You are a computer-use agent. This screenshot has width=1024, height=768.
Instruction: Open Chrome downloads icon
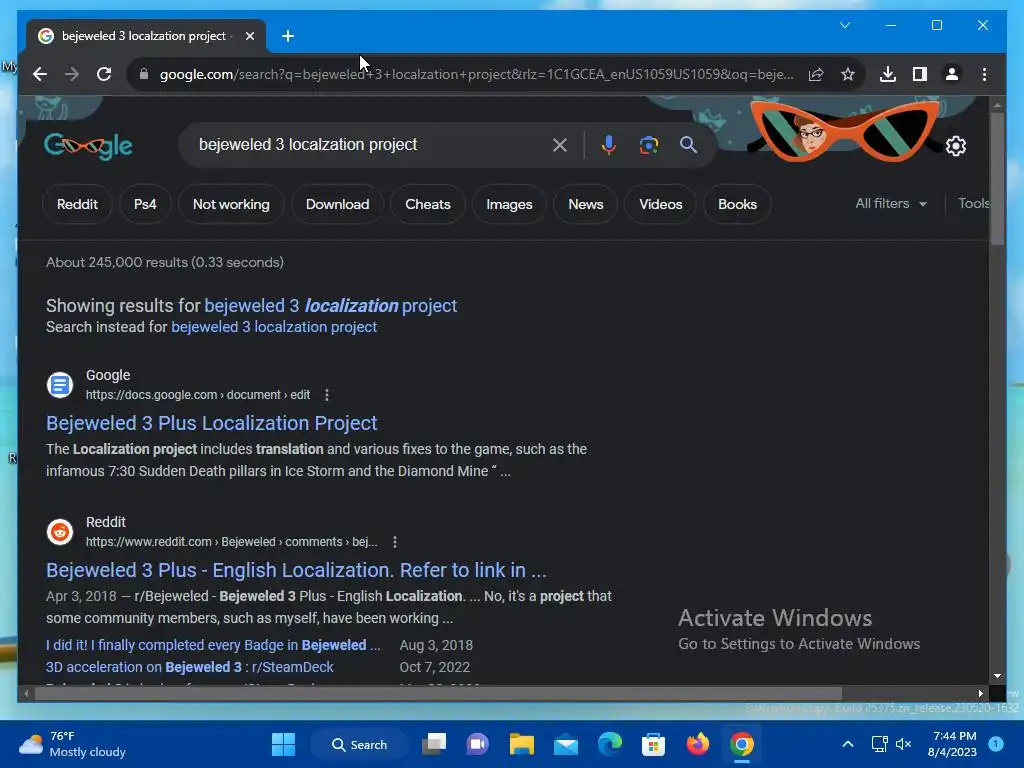(x=888, y=74)
